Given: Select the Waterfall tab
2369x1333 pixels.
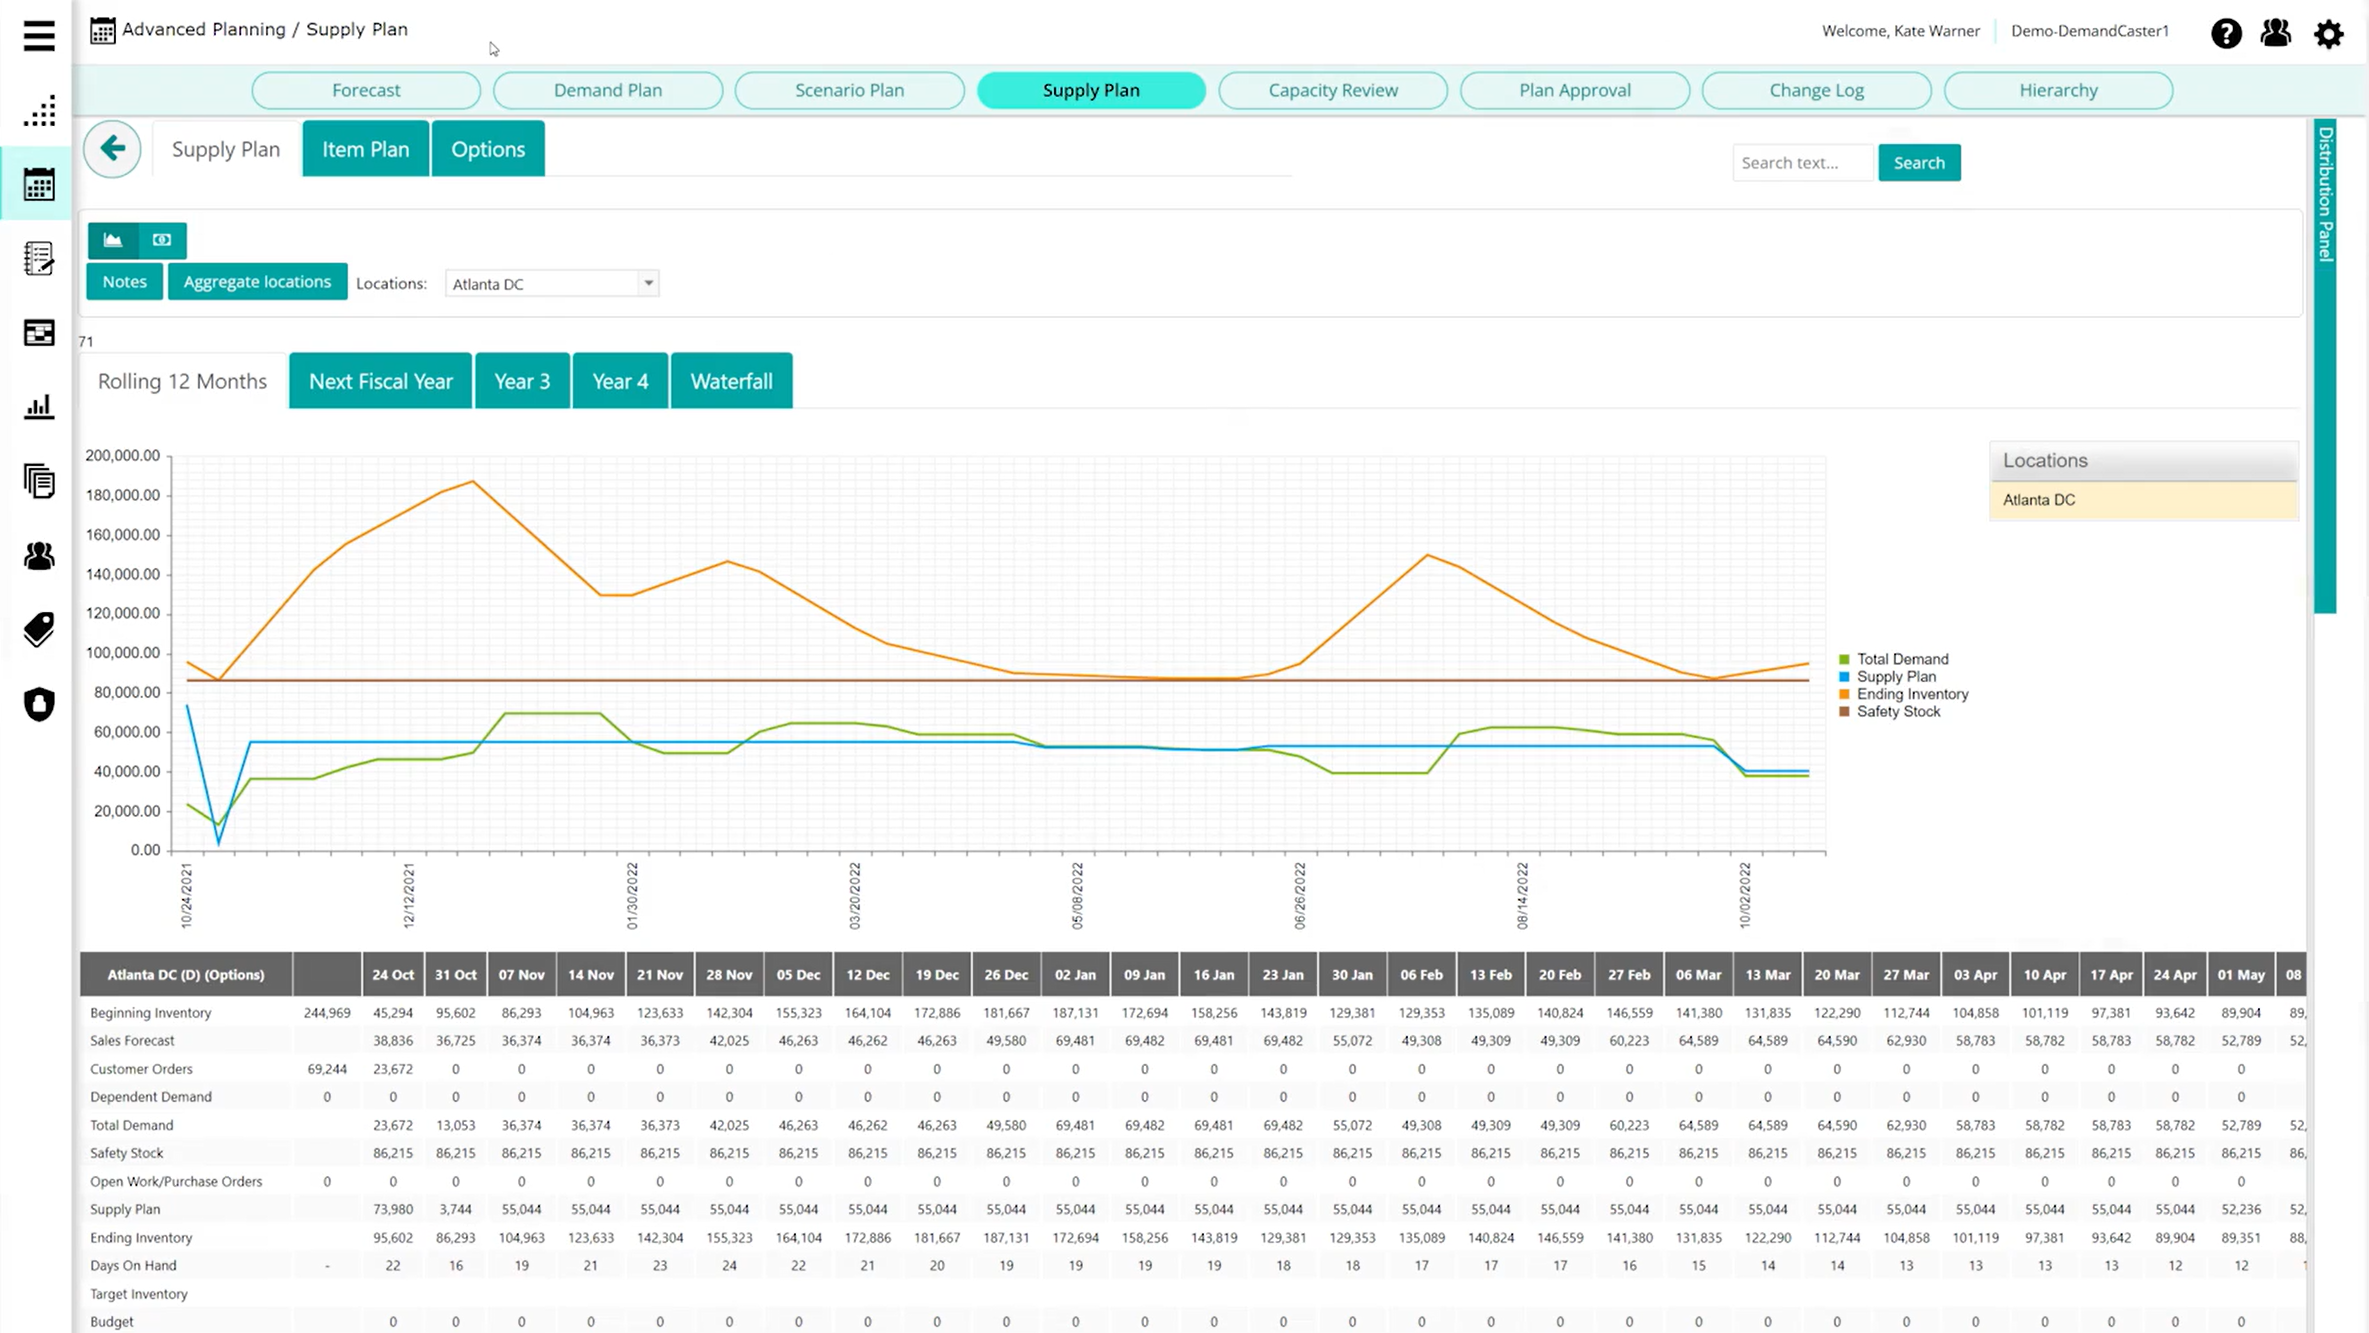Looking at the screenshot, I should pyautogui.click(x=731, y=381).
